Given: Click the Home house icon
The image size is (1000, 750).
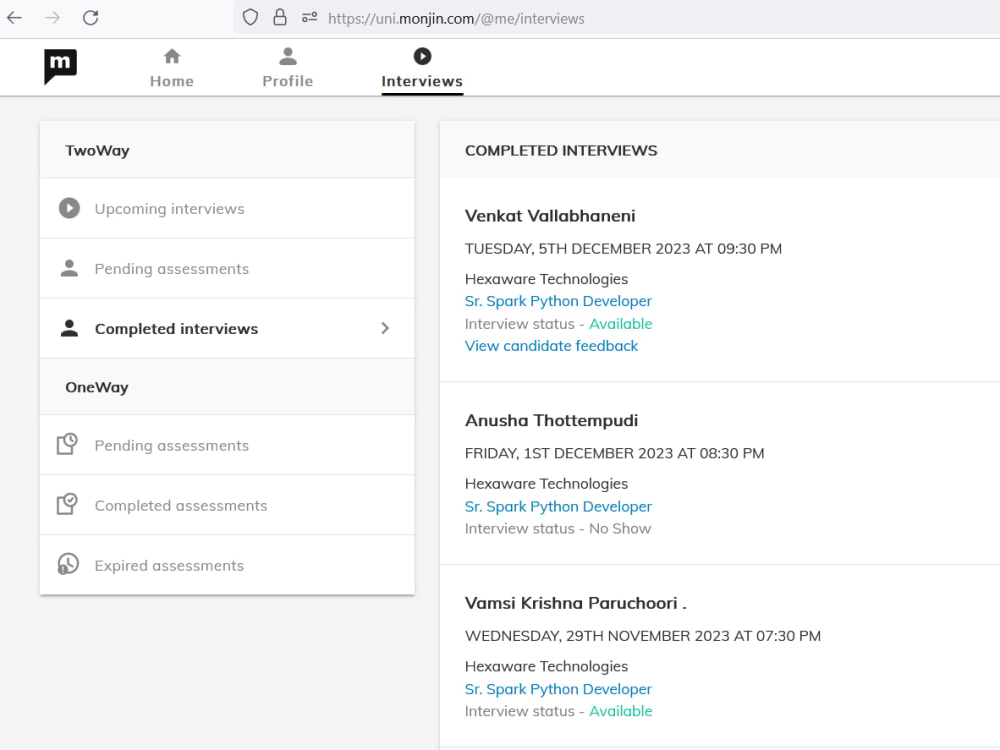Looking at the screenshot, I should [x=172, y=56].
